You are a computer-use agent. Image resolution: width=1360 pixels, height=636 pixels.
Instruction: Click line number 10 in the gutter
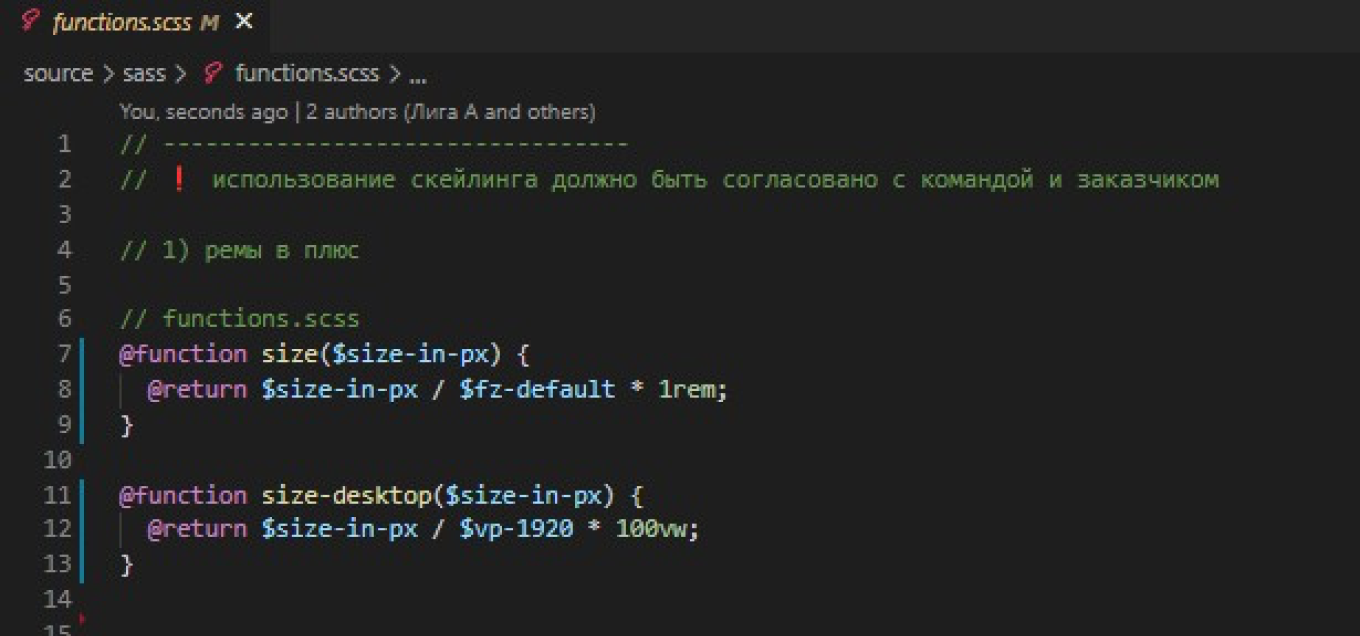coord(58,460)
